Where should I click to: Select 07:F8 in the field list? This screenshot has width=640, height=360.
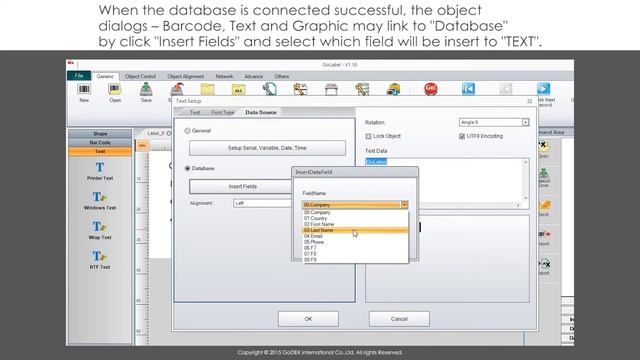[354, 254]
